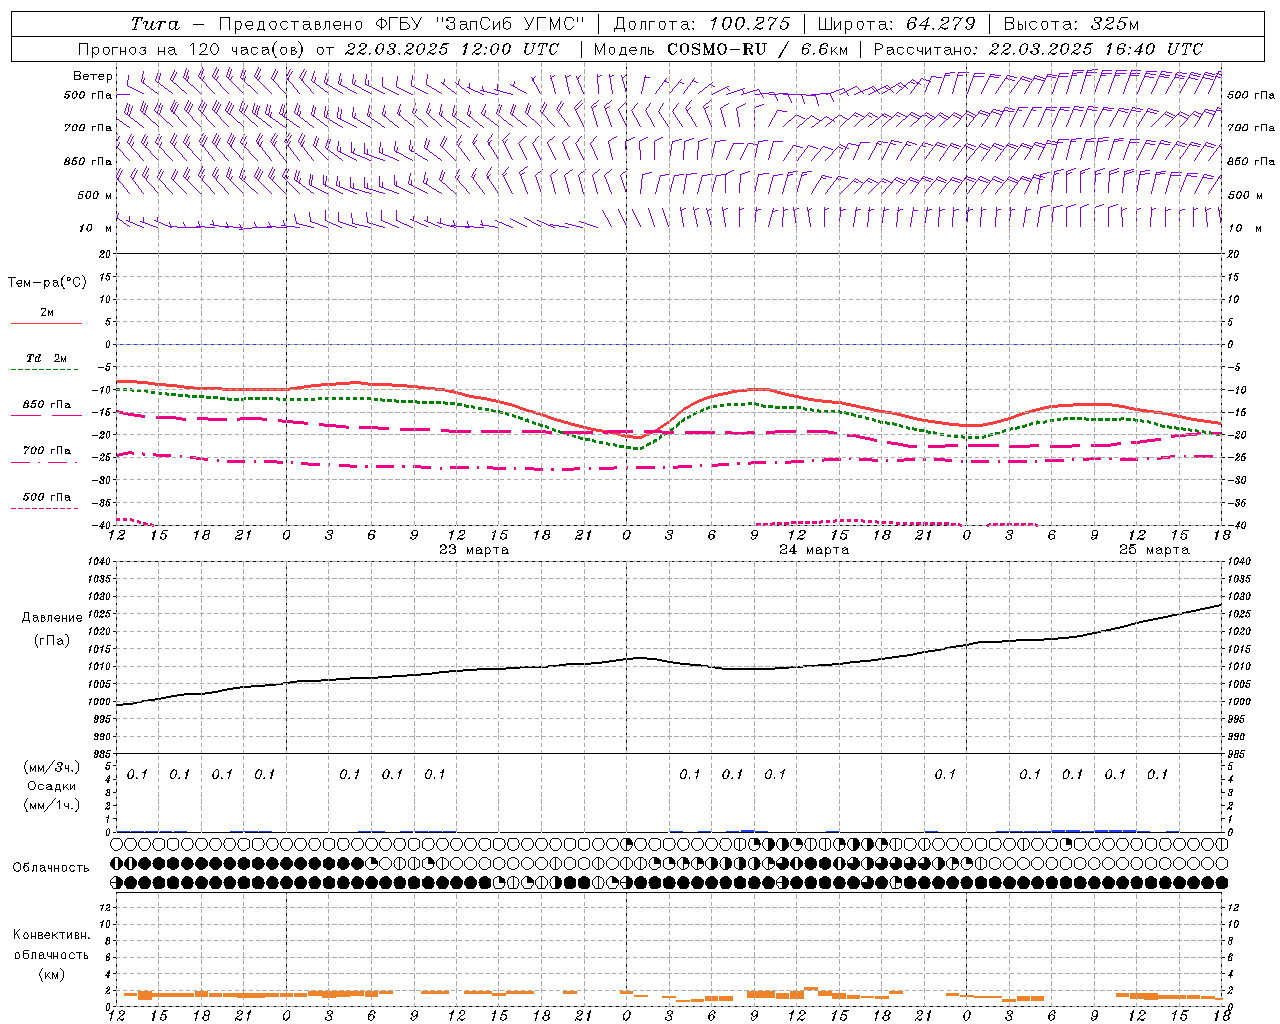The width and height of the screenshot is (1280, 1024).
Task: Click the "Конвективн." convective cloud label
Action: pos(51,935)
